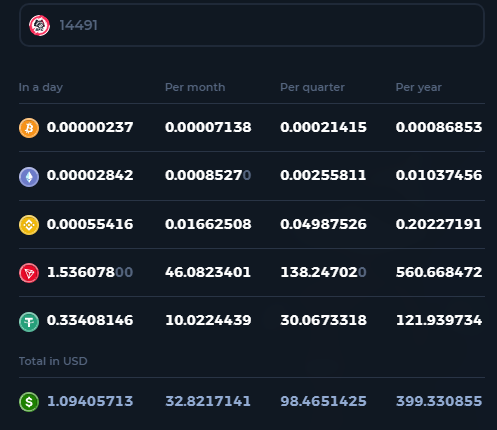Select the 'In a day' column header
497x430 pixels.
tap(41, 87)
